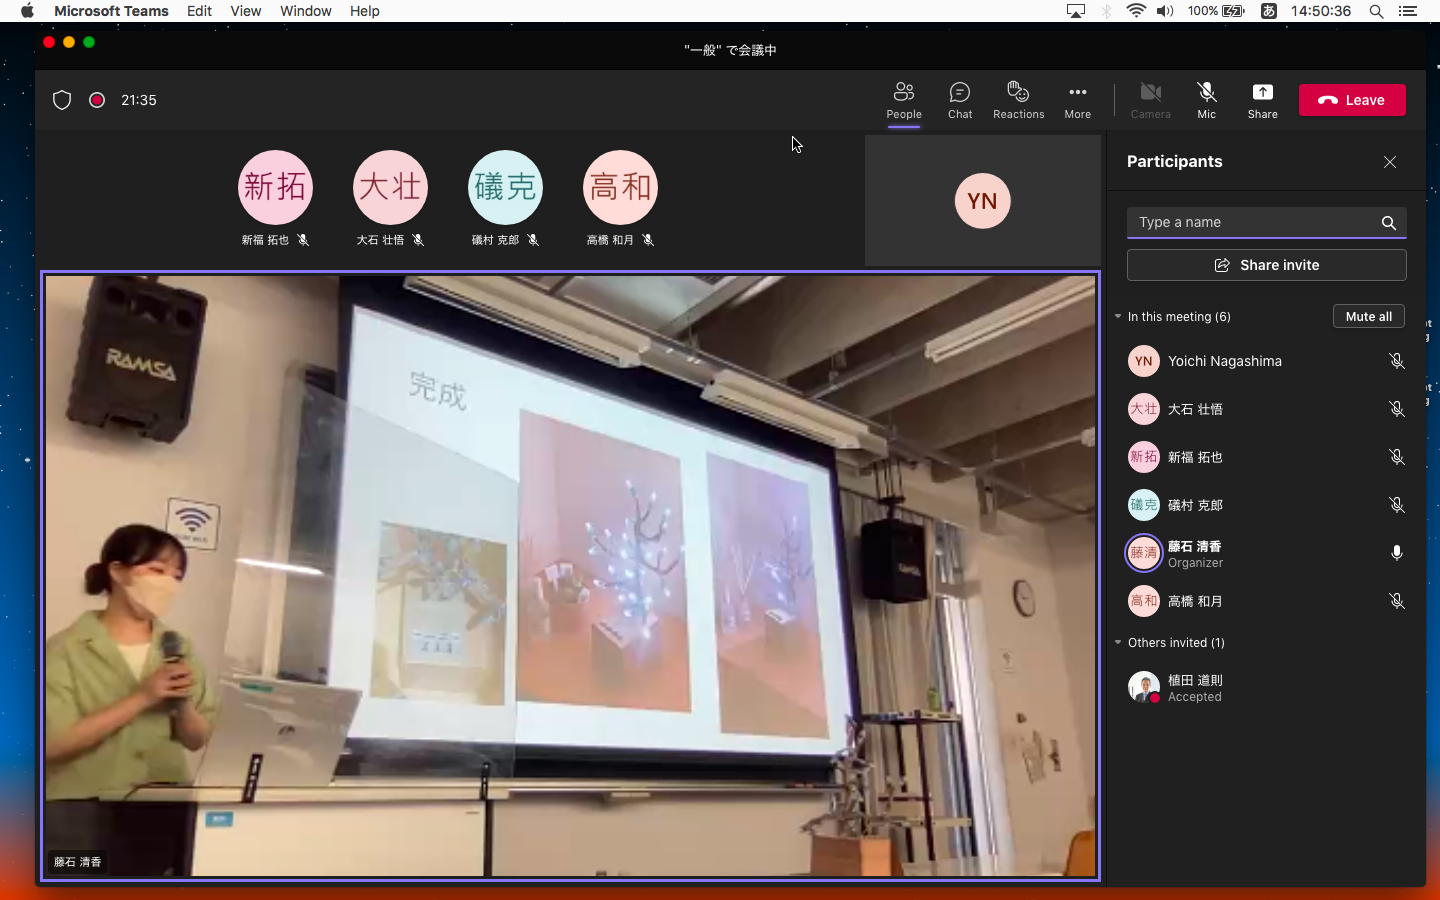The height and width of the screenshot is (900, 1440).
Task: Click the volume icon in menu bar
Action: 1165,11
